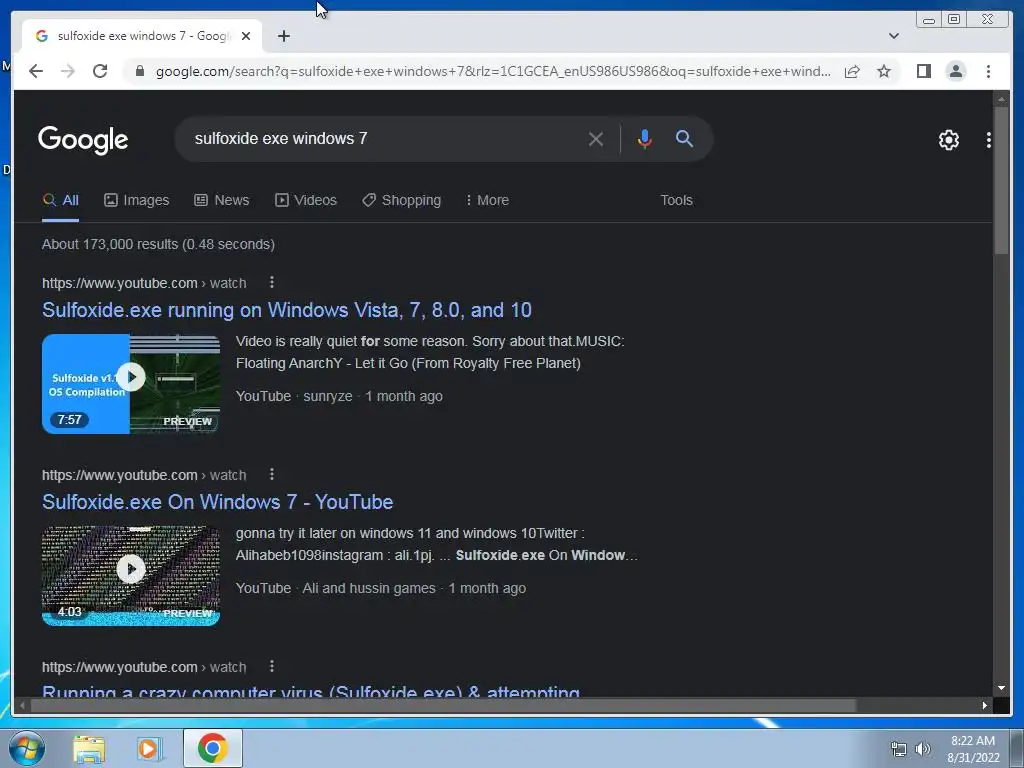Expand the More search categories
Viewport: 1024px width, 768px height.
487,200
